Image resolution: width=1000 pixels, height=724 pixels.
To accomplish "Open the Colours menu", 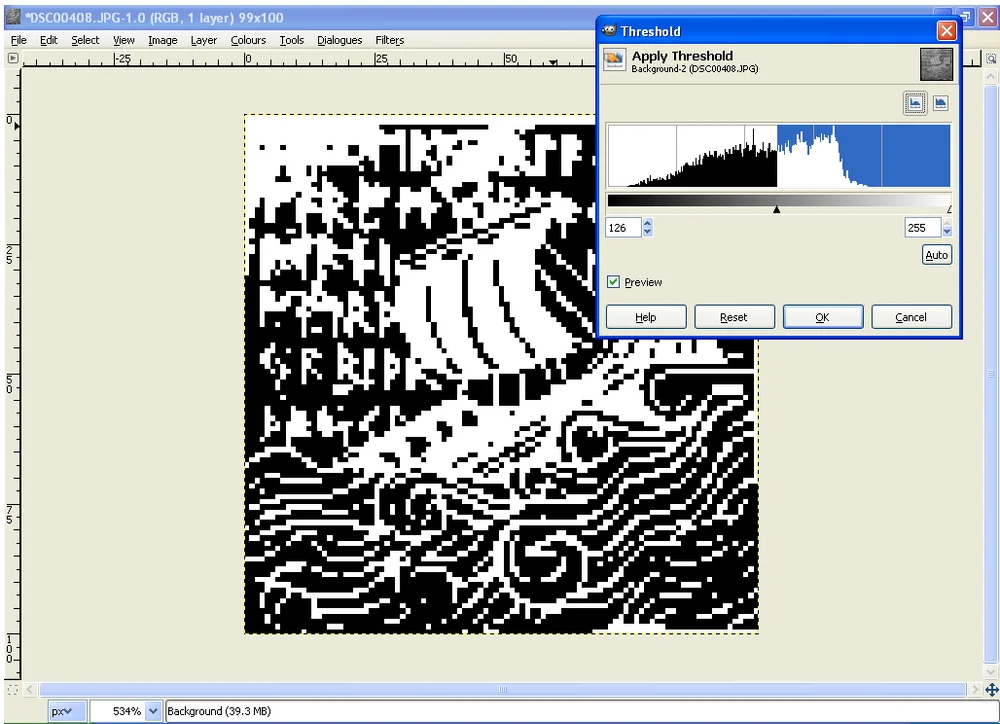I will pos(248,40).
